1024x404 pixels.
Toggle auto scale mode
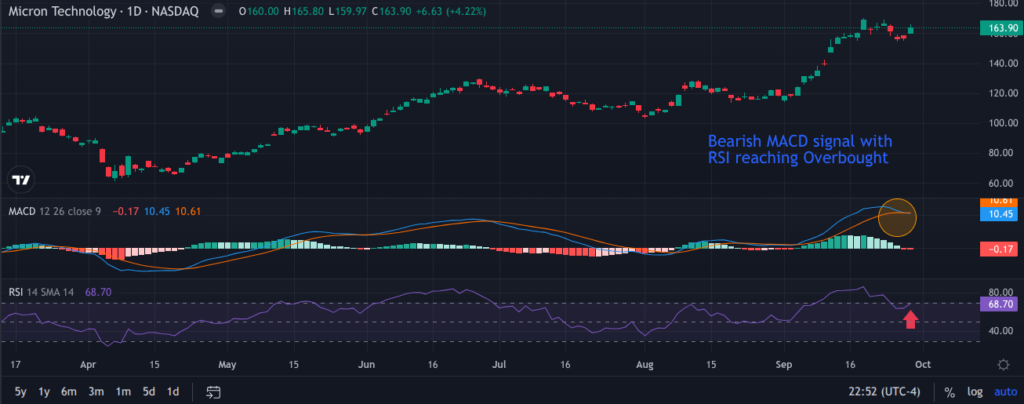[x=1003, y=392]
